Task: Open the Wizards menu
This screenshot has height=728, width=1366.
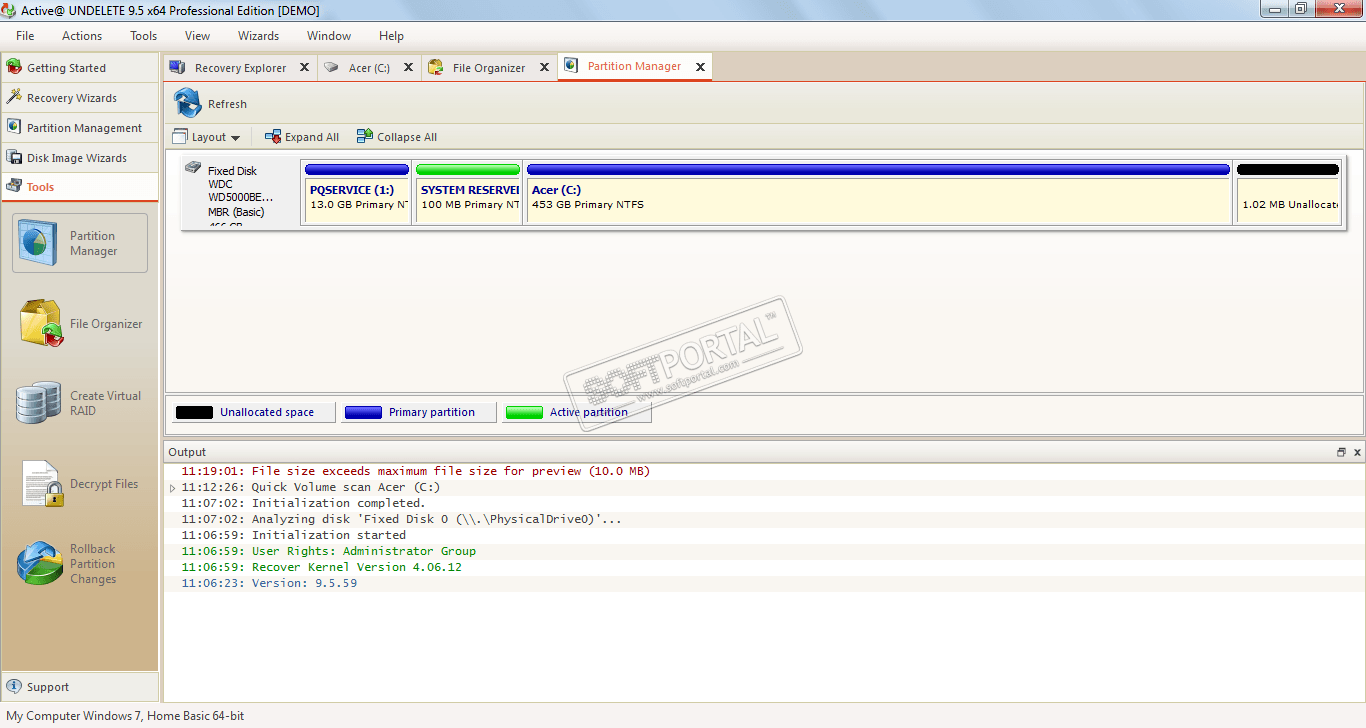Action: (258, 35)
